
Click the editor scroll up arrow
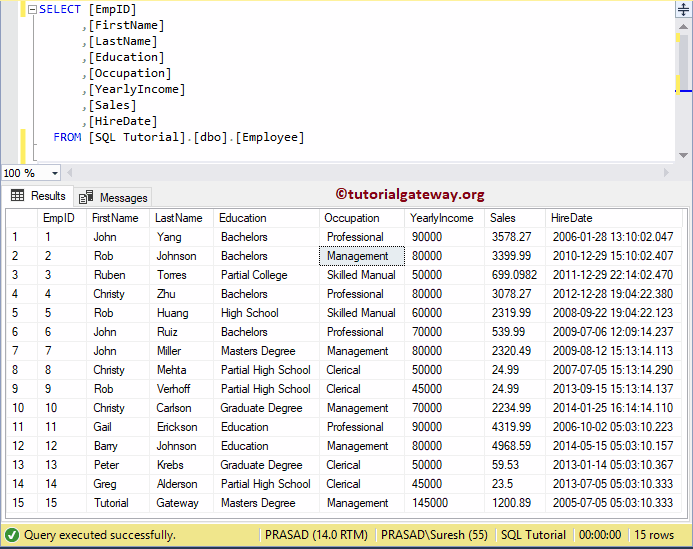coord(683,27)
